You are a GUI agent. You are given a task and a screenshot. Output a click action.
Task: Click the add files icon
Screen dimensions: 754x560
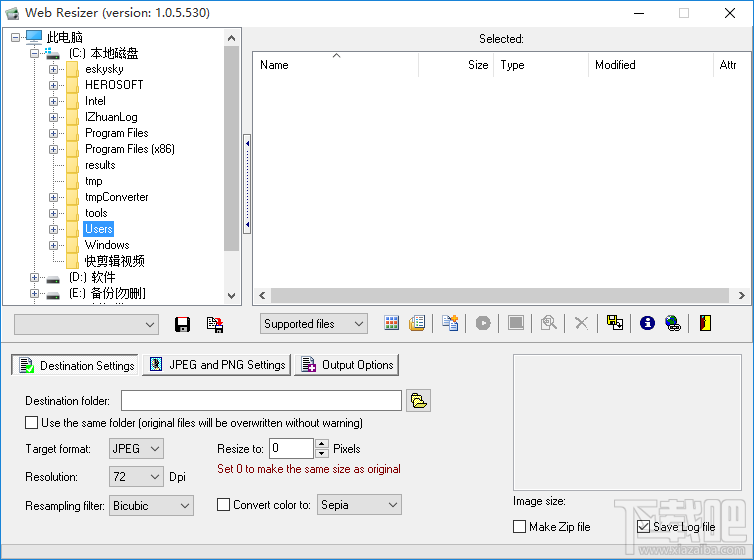pos(450,323)
